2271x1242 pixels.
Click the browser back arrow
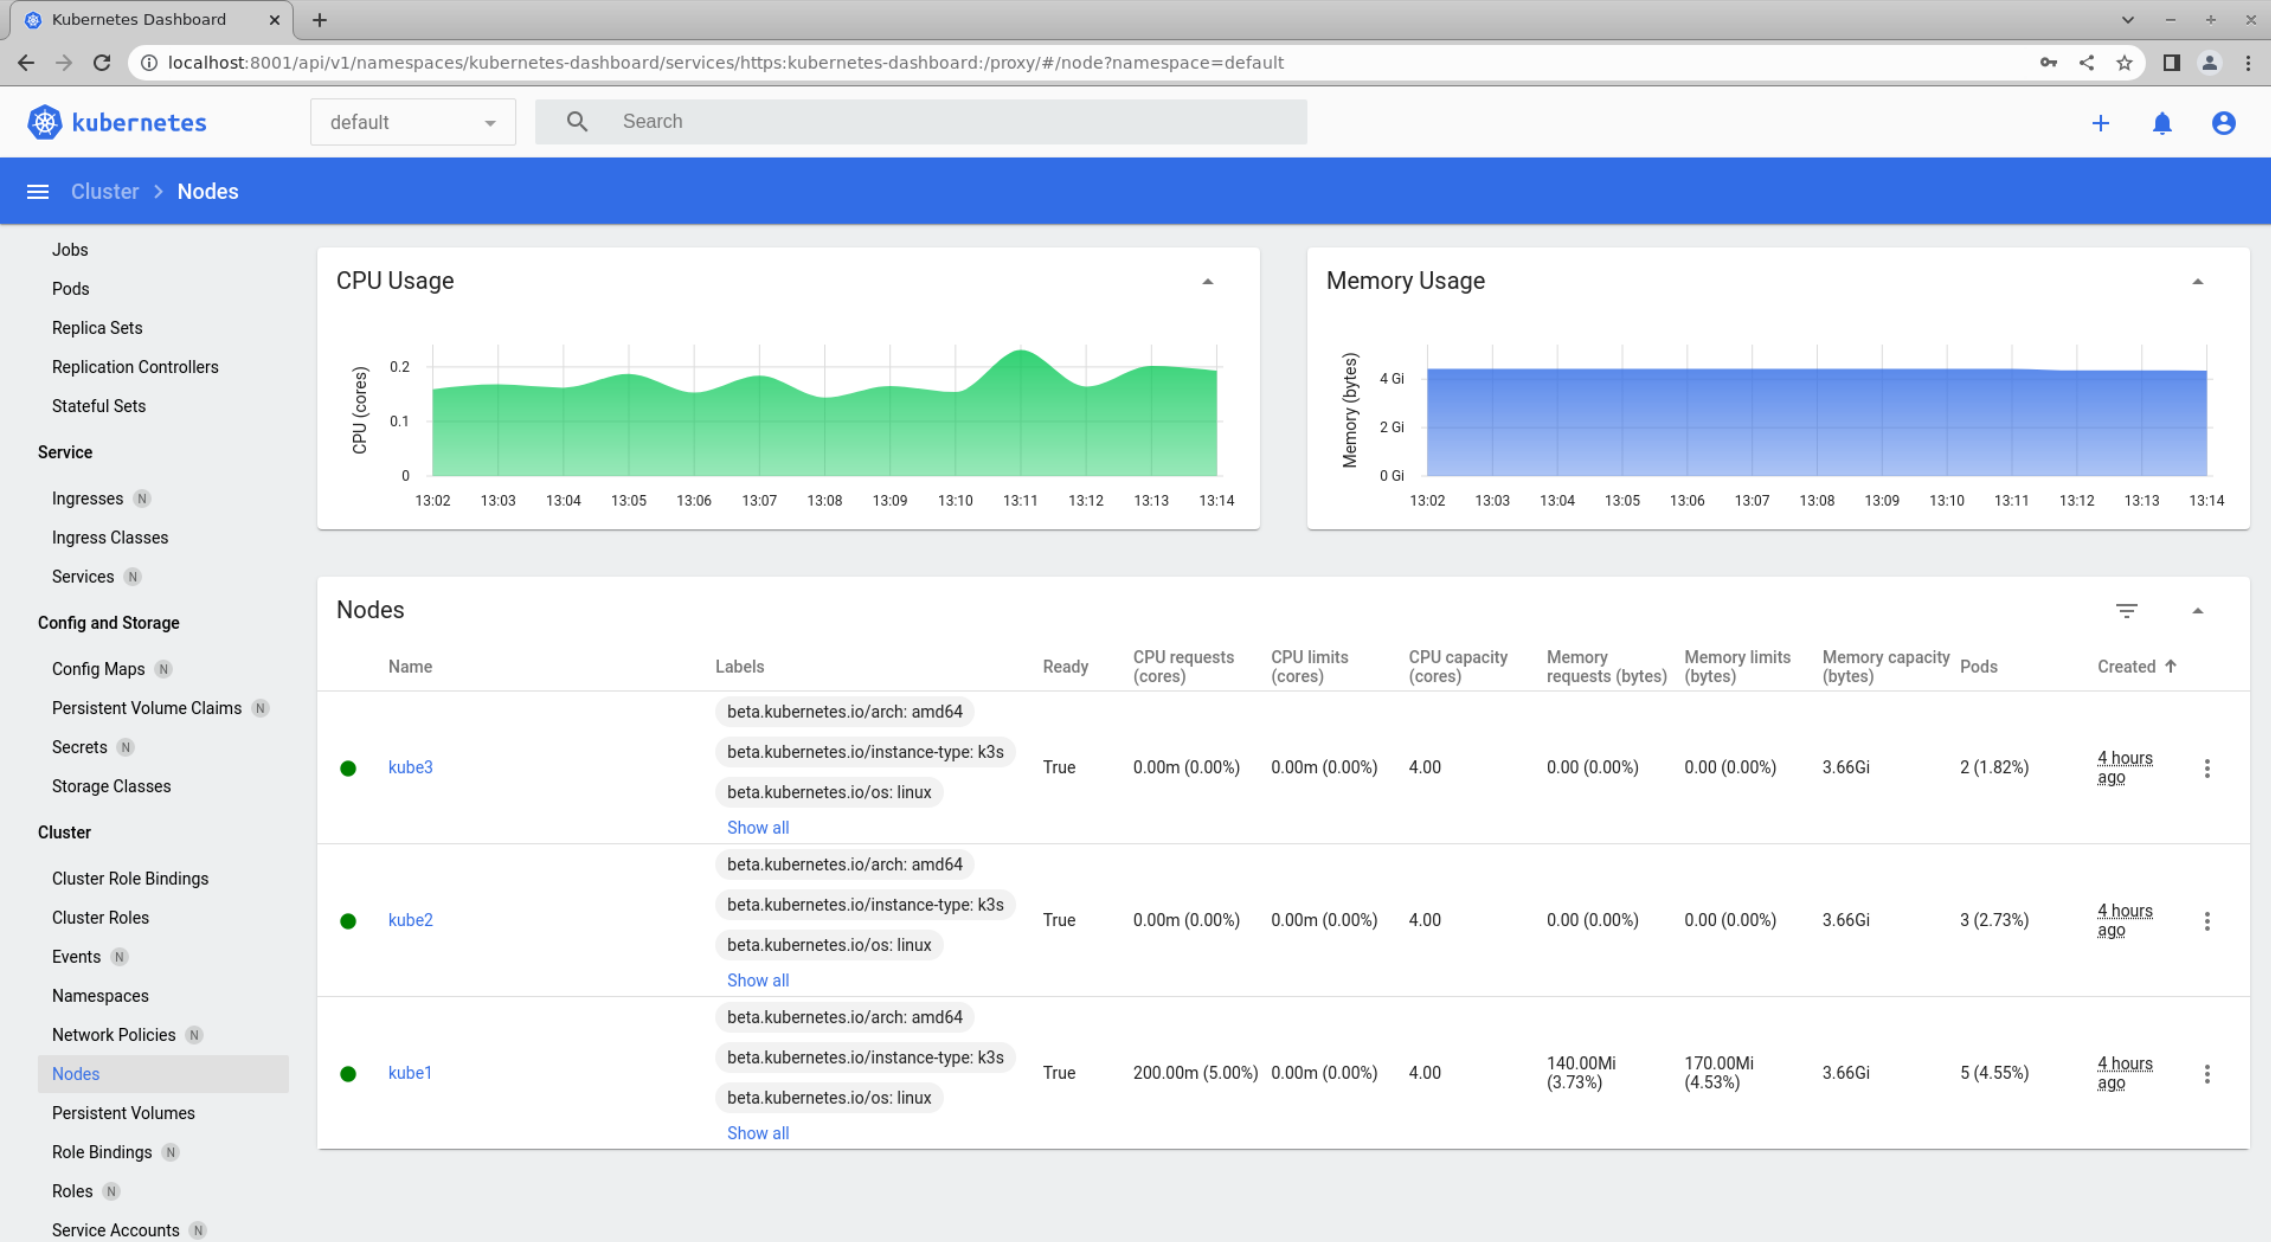coord(26,62)
